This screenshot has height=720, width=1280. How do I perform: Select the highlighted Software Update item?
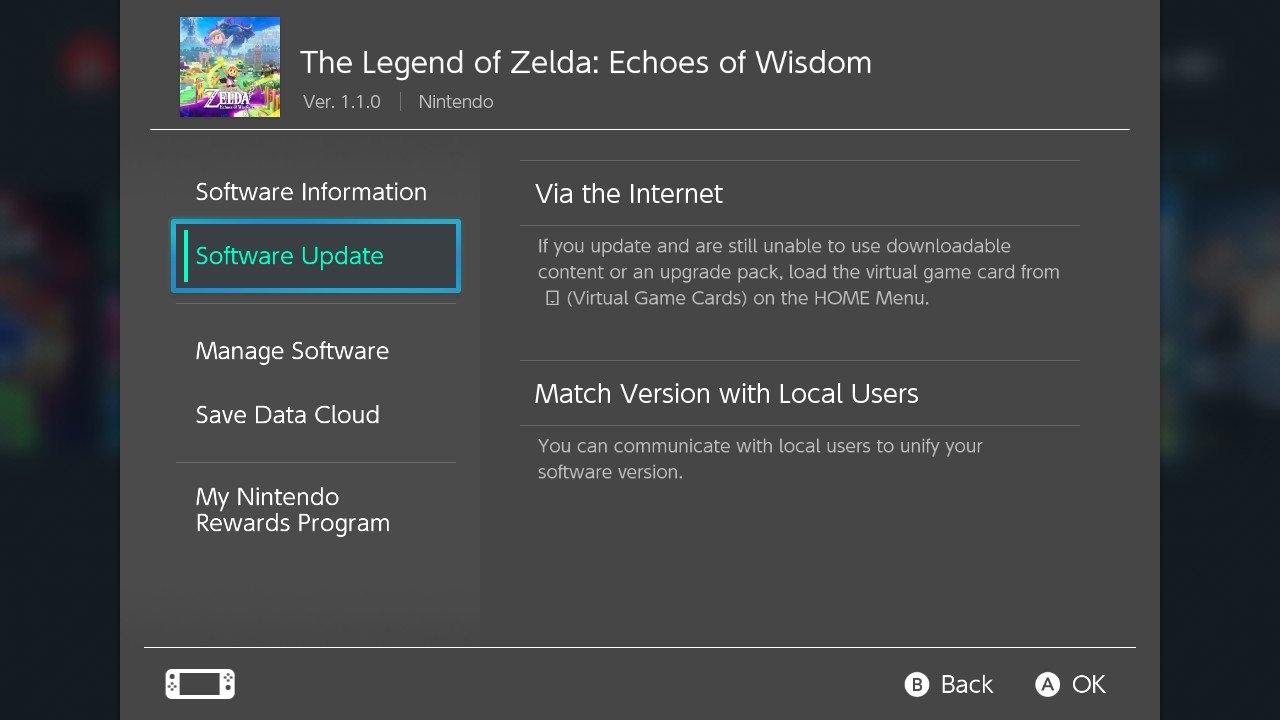[x=316, y=256]
